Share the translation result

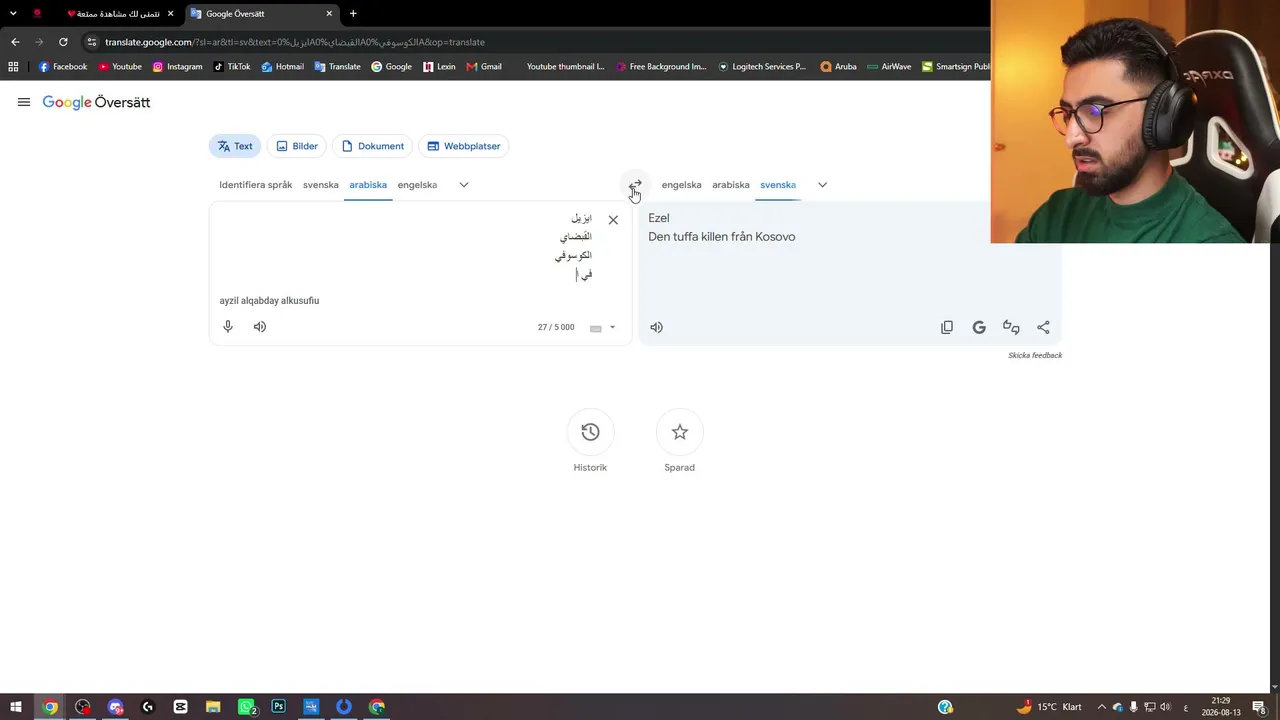pyautogui.click(x=1043, y=327)
